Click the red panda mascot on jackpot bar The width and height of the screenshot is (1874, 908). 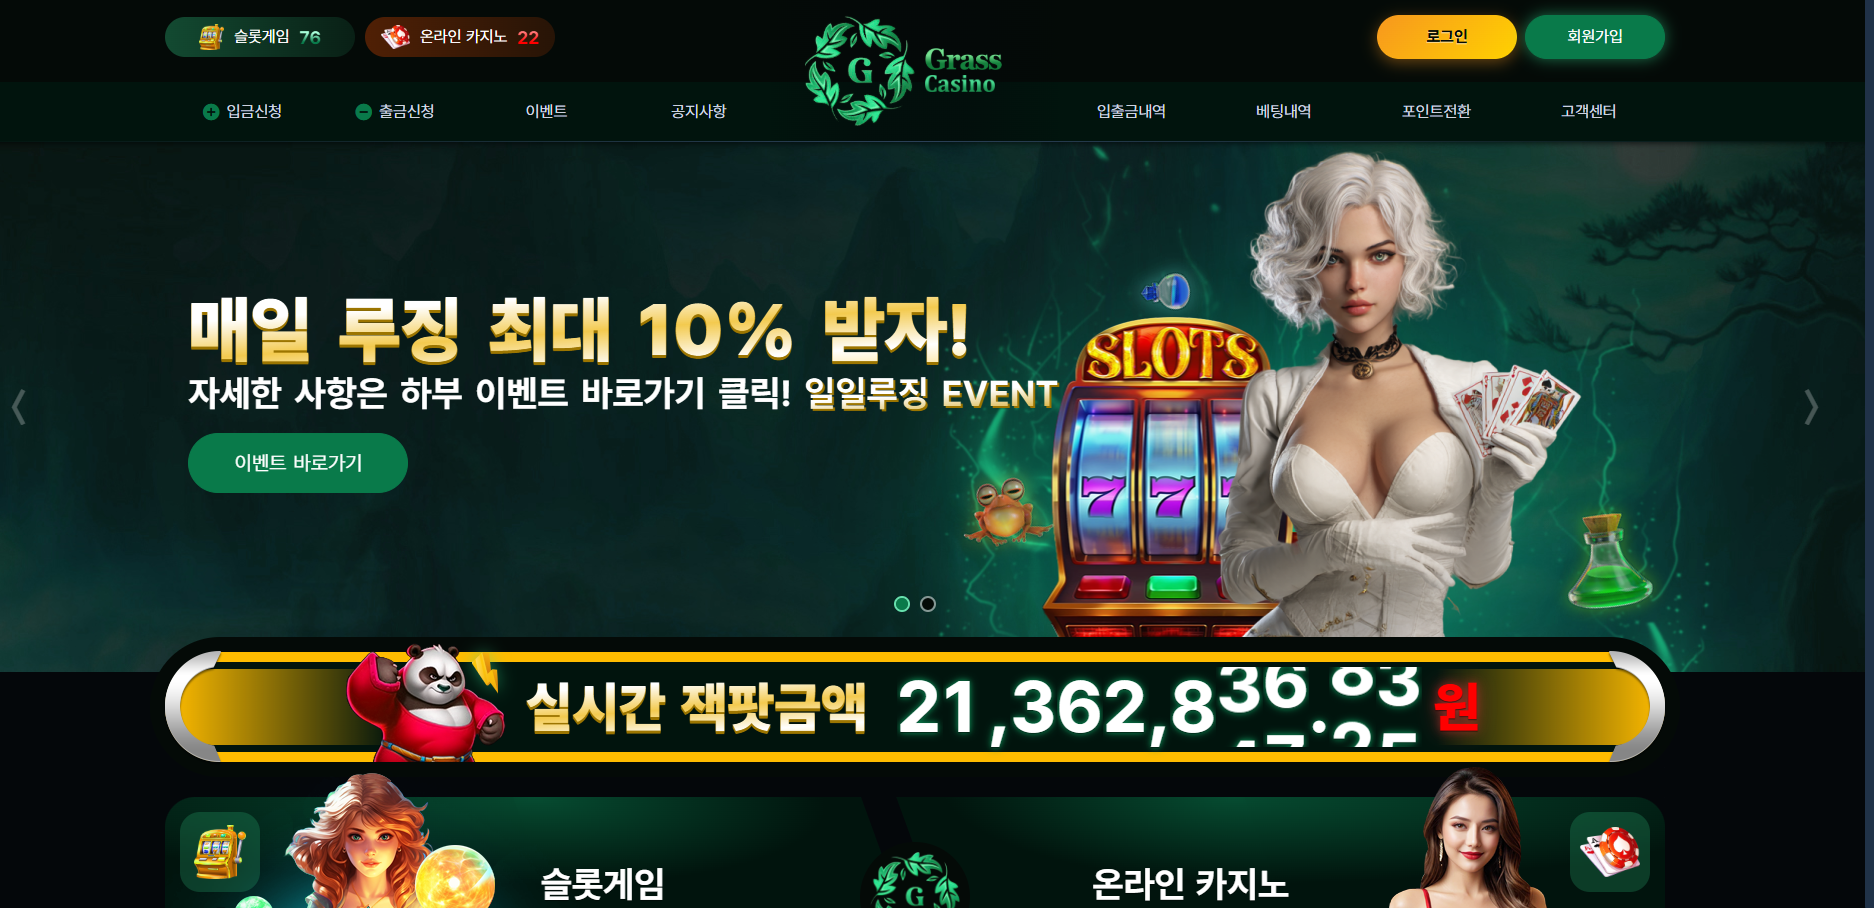click(425, 703)
